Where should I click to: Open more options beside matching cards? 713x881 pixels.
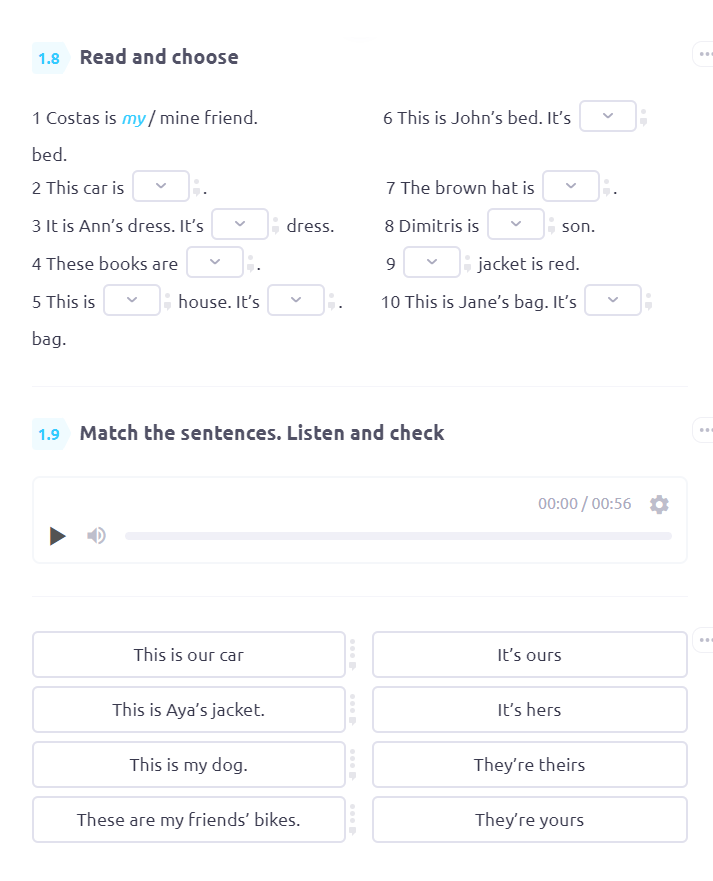(x=704, y=640)
